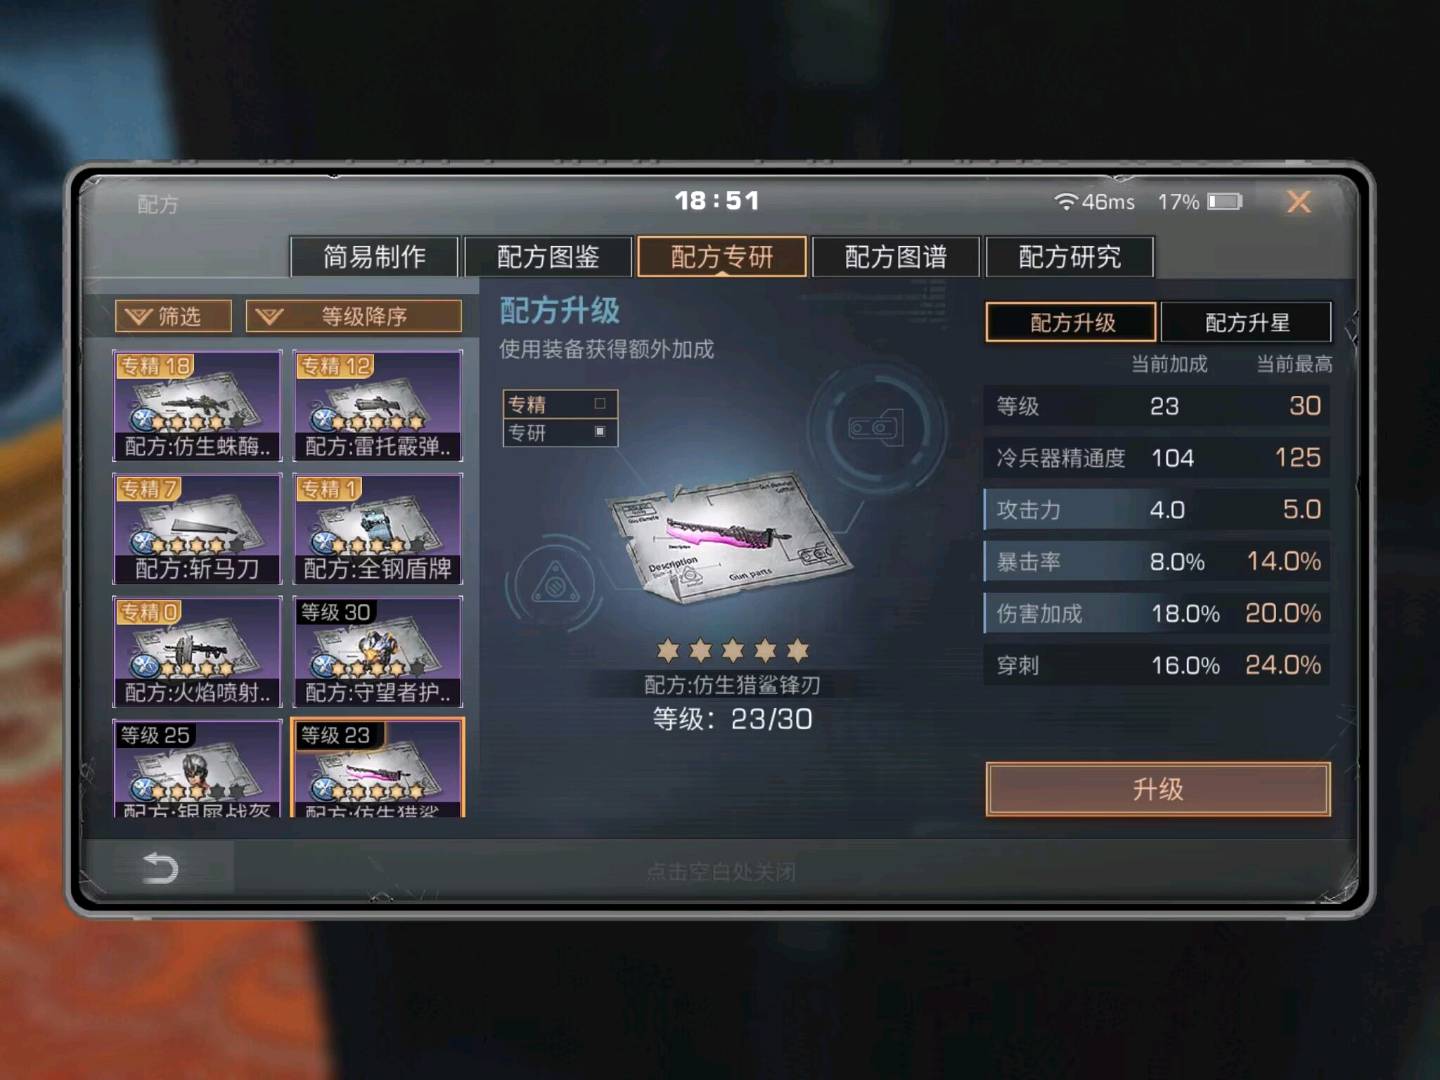Image resolution: width=1440 pixels, height=1080 pixels.
Task: Choose the 全钢盾牌 recipe card
Action: pyautogui.click(x=378, y=529)
